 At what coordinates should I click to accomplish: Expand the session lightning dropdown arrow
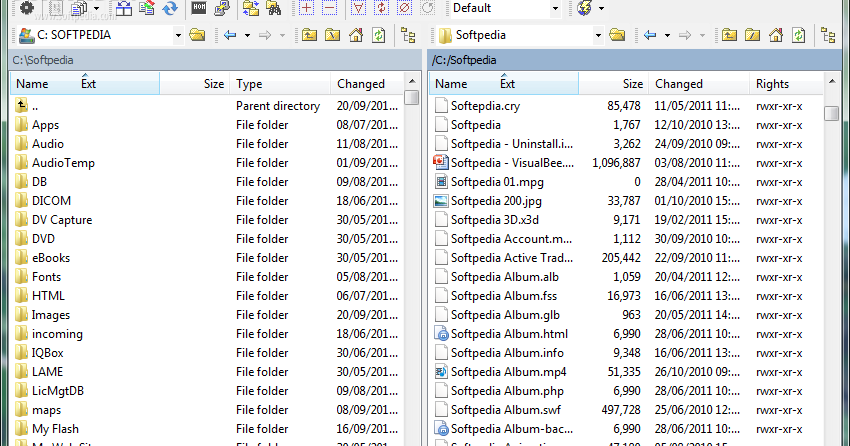tap(601, 8)
